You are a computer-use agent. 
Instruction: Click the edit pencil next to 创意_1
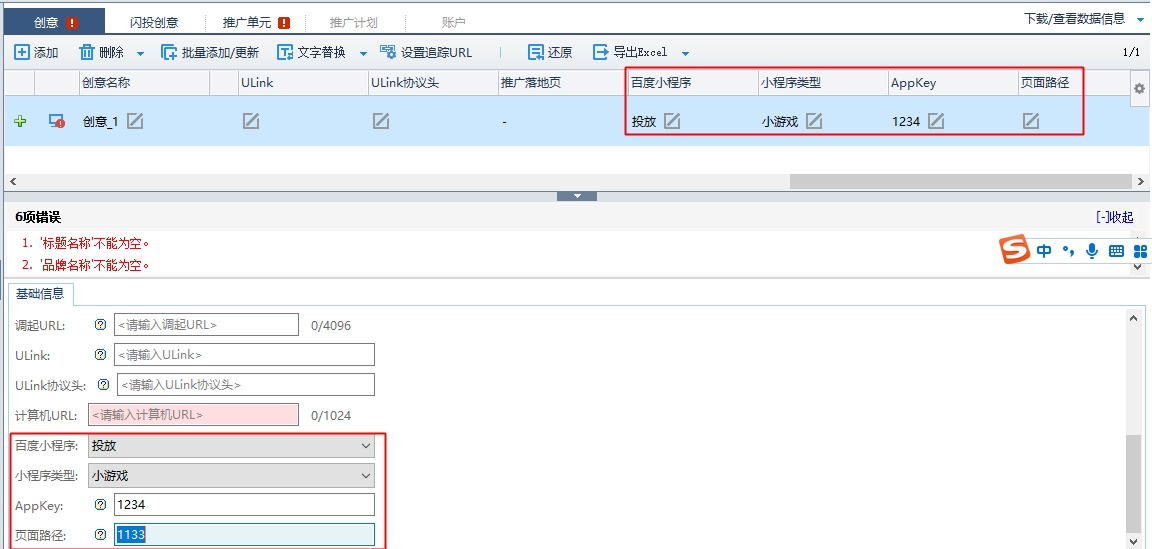[x=135, y=121]
